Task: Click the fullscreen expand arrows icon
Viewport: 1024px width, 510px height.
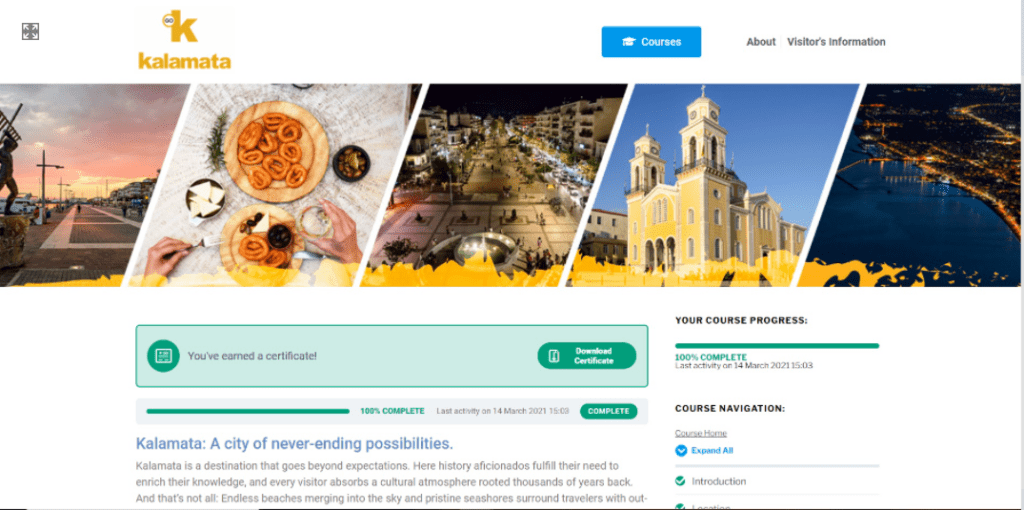Action: [31, 31]
